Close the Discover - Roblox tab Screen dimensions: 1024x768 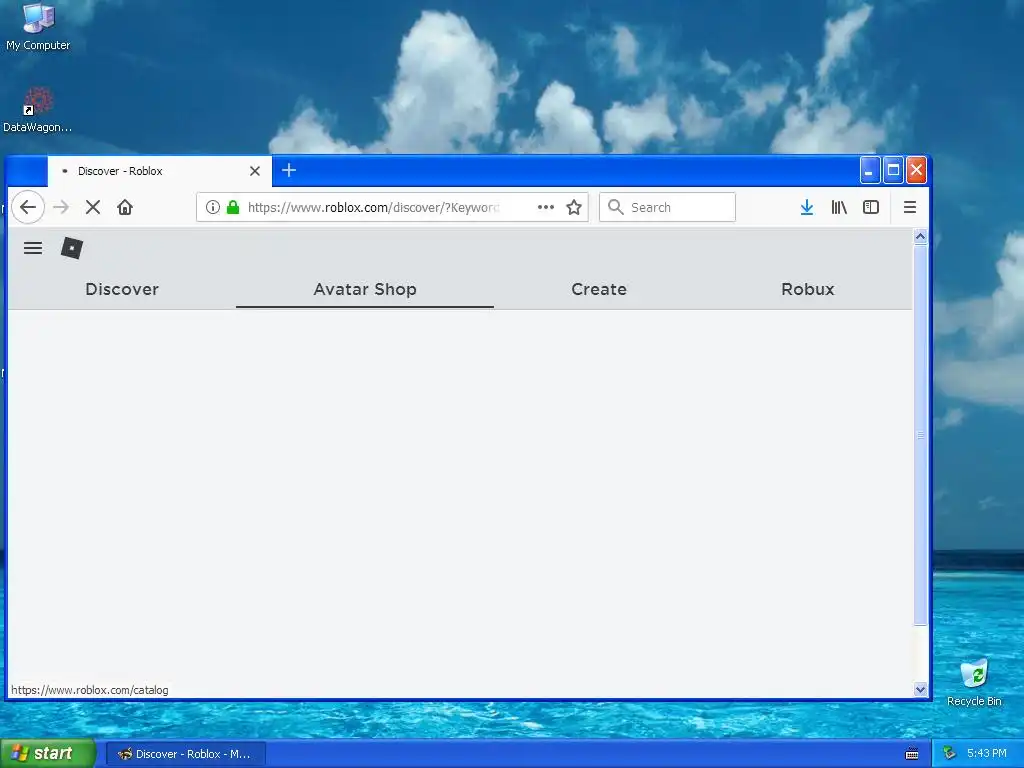[255, 171]
